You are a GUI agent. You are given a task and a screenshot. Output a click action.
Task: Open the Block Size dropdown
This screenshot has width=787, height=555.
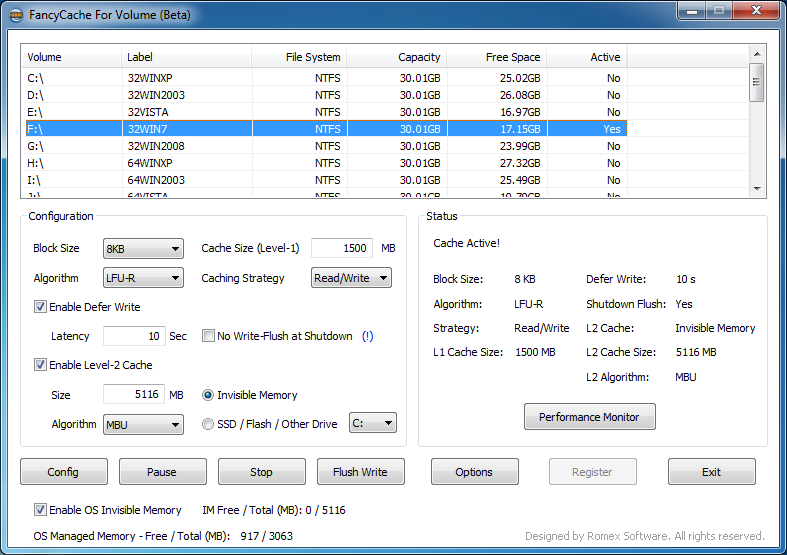(x=143, y=248)
